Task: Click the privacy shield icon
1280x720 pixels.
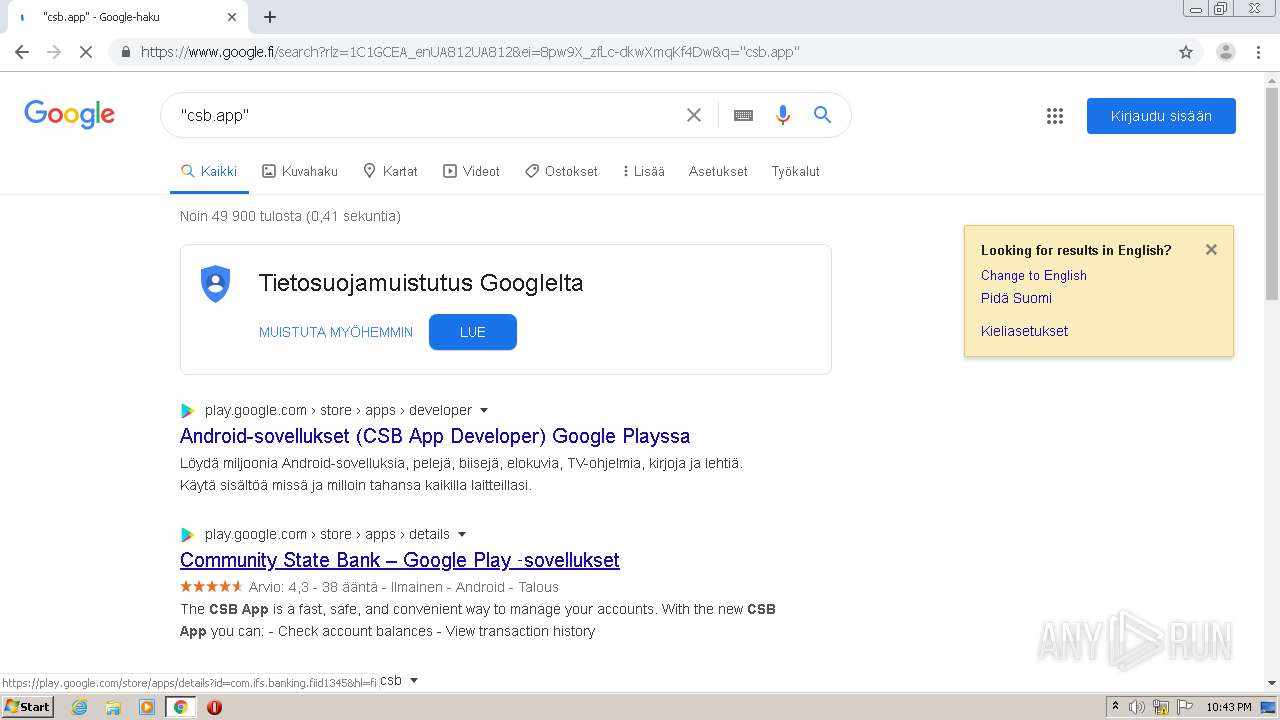Action: coord(216,284)
